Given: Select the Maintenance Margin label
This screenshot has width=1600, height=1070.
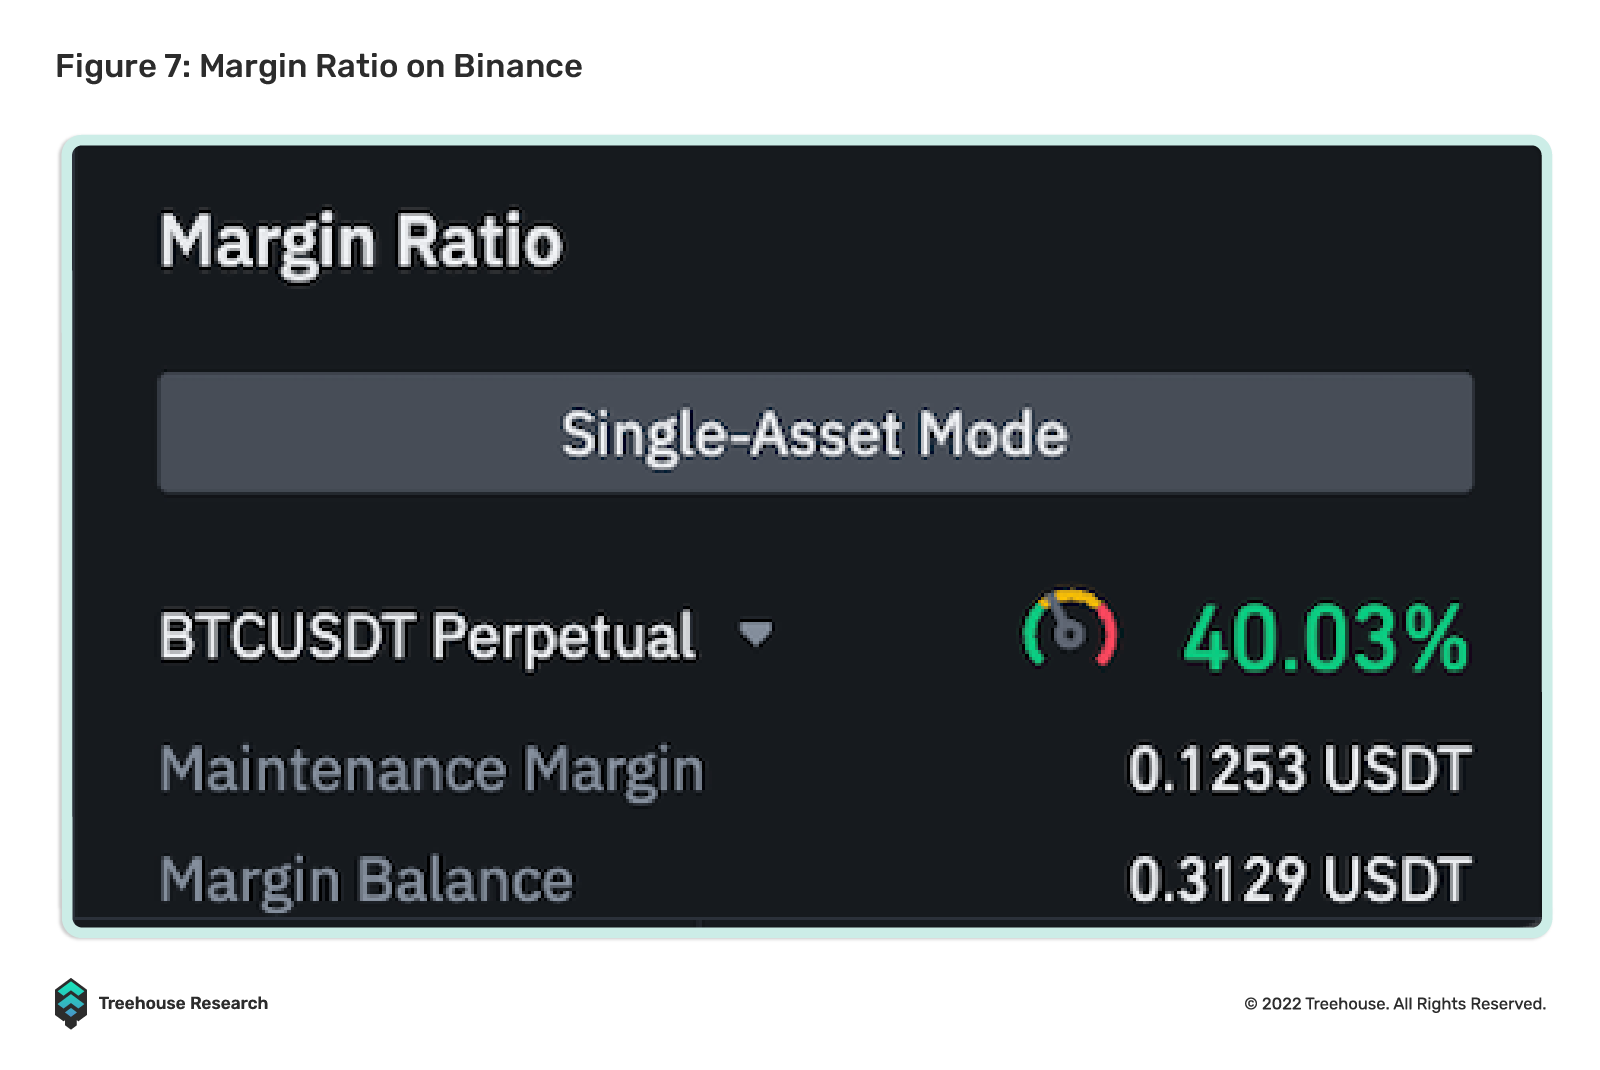Looking at the screenshot, I should [432, 771].
